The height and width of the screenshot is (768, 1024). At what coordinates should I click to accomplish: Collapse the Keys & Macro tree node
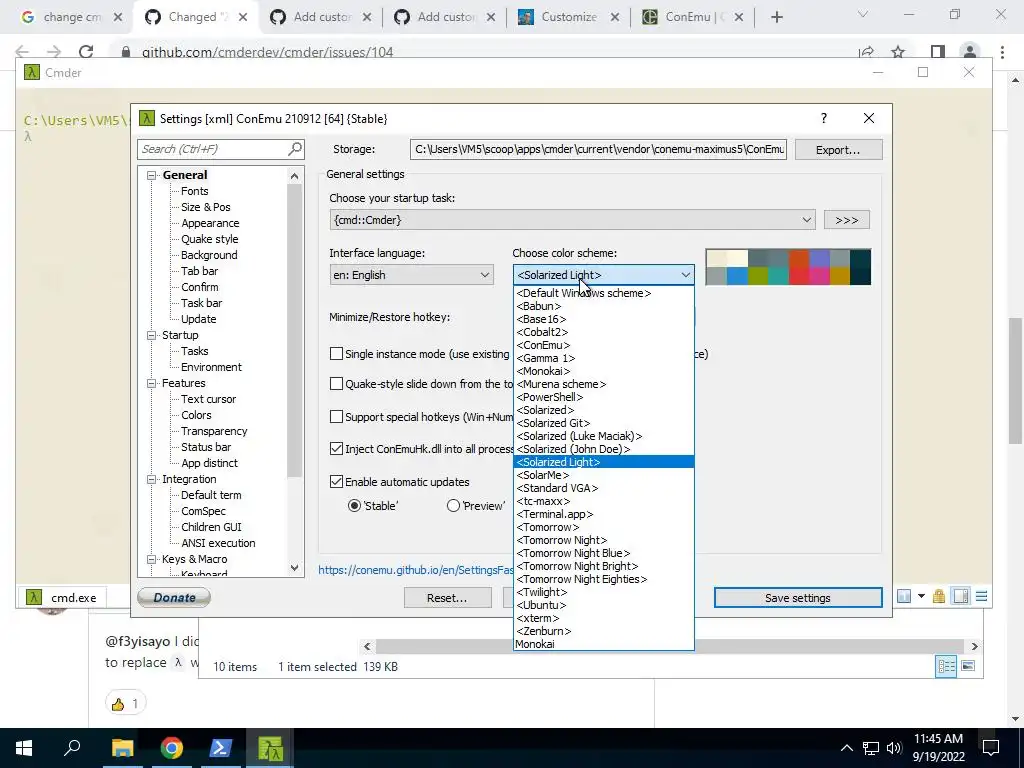click(152, 559)
